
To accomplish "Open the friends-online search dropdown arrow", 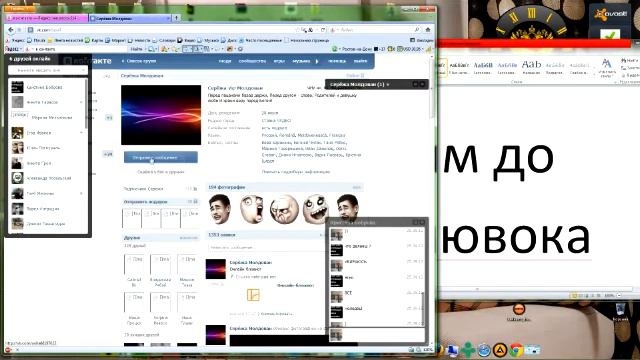I will coord(83,70).
